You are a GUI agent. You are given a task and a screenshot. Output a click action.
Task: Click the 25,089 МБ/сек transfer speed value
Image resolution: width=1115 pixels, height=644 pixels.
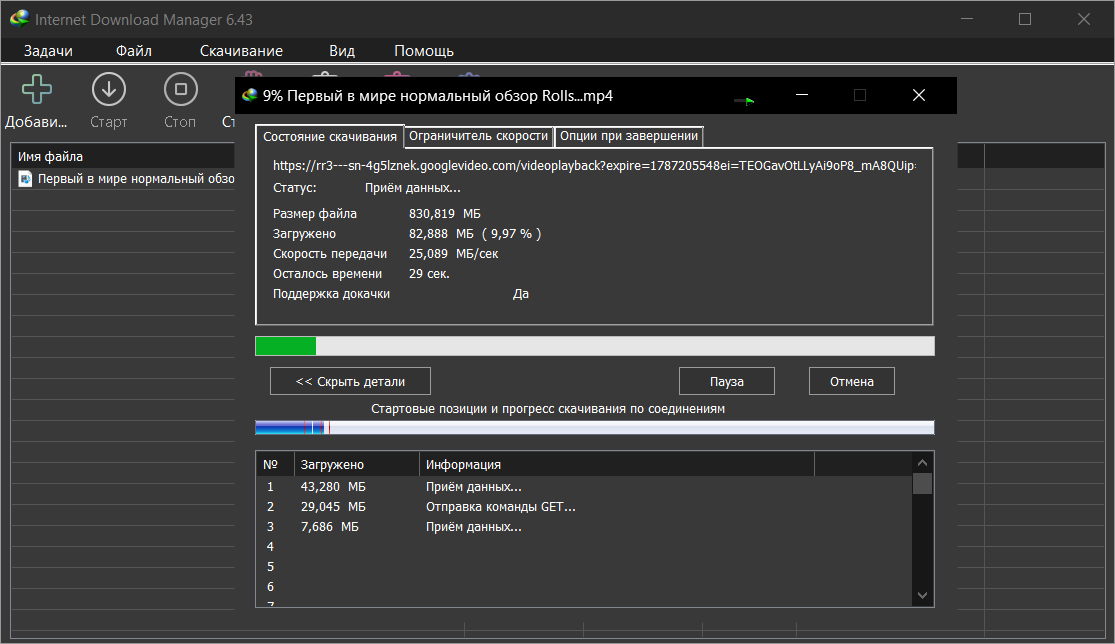coord(454,254)
